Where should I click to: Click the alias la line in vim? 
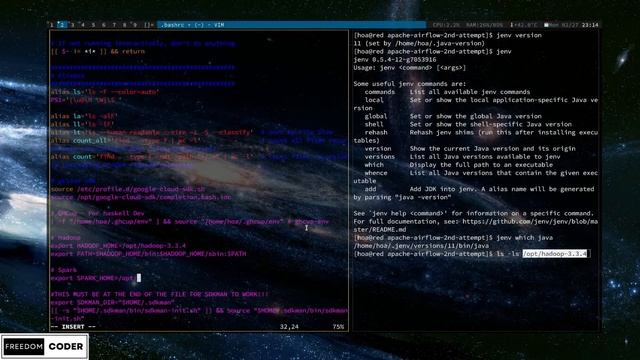click(84, 116)
